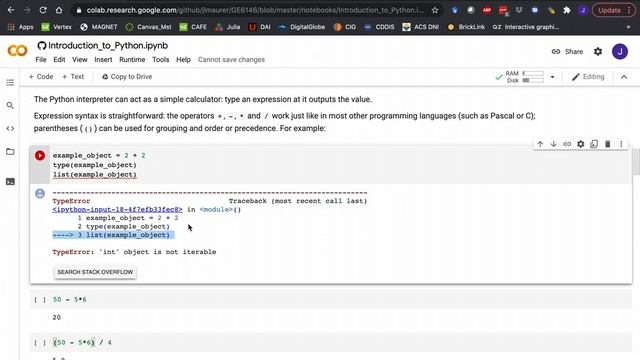Screen dimensions: 640x360
Task: Open Colab settings gear
Action: click(x=598, y=51)
